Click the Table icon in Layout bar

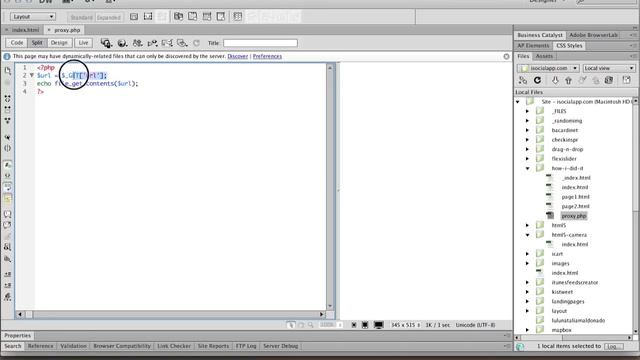click(238, 17)
